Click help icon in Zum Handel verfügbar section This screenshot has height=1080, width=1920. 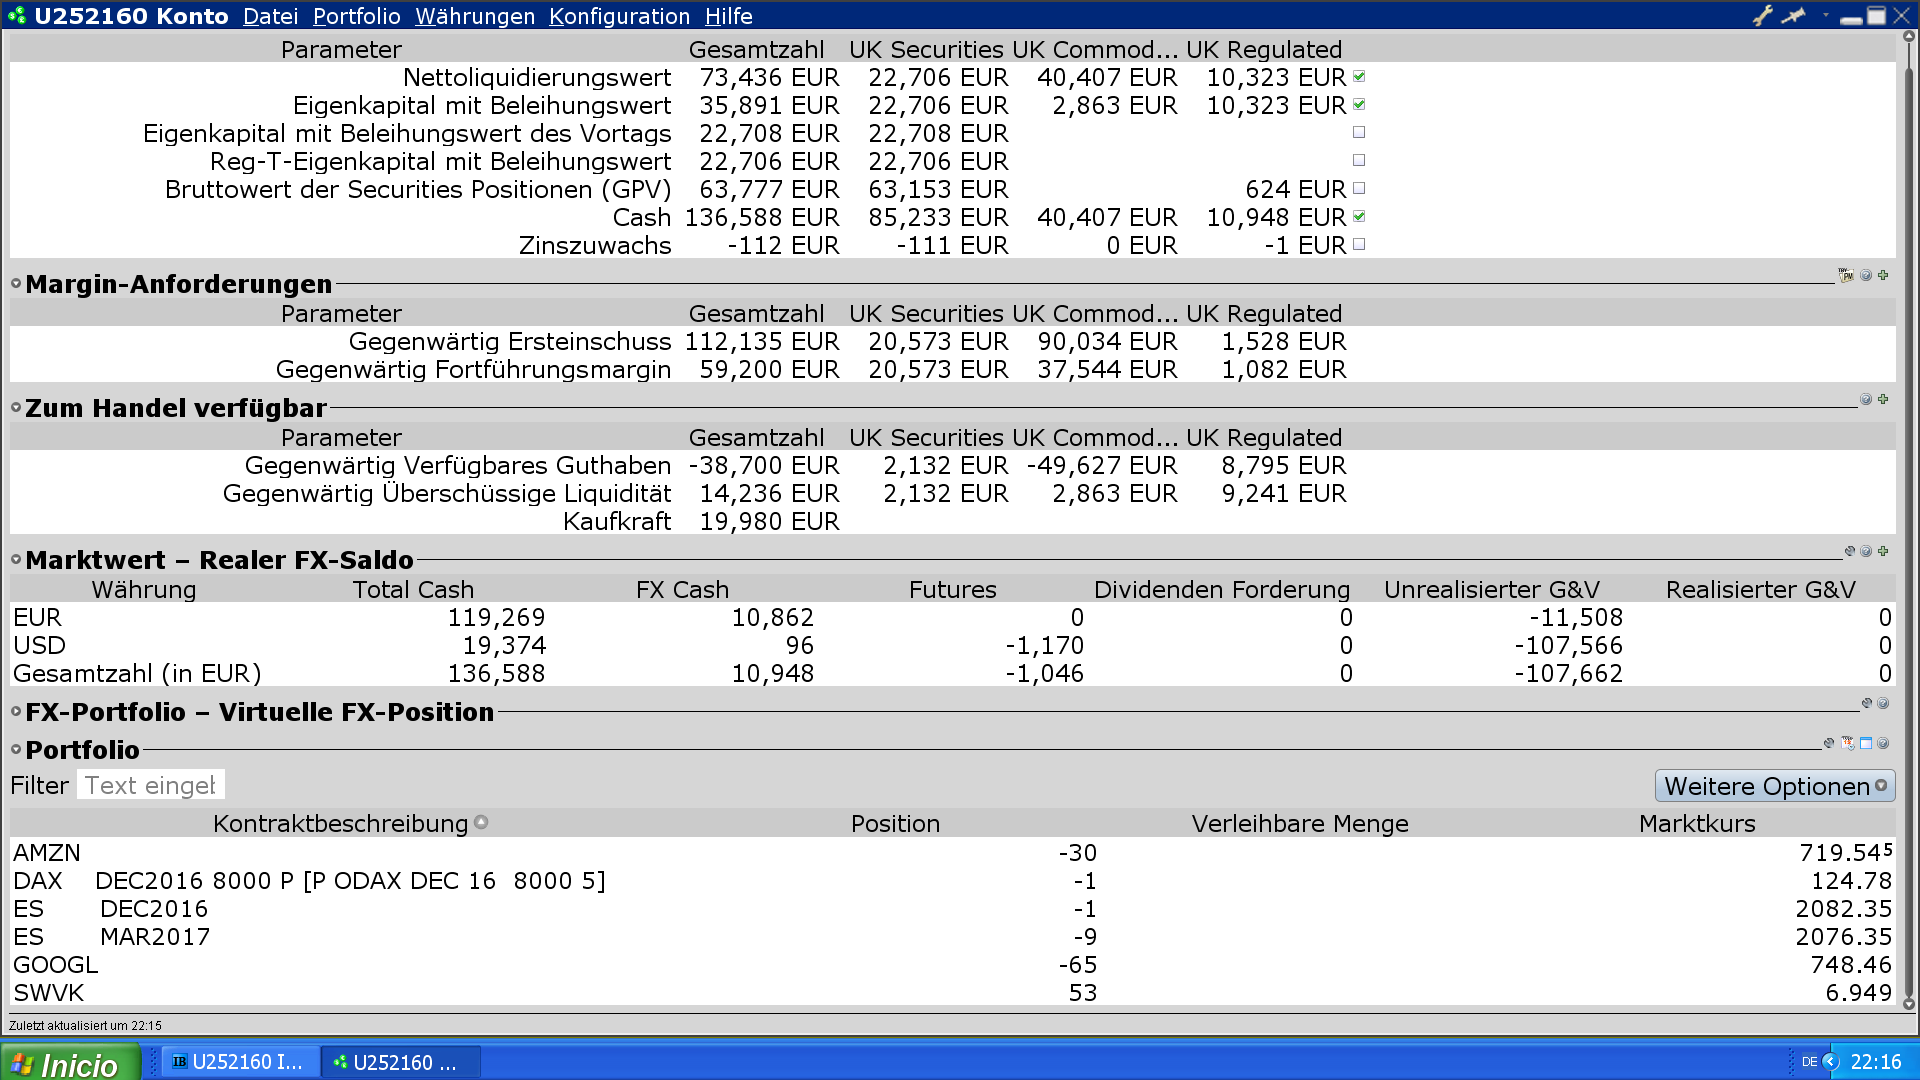click(x=1866, y=399)
